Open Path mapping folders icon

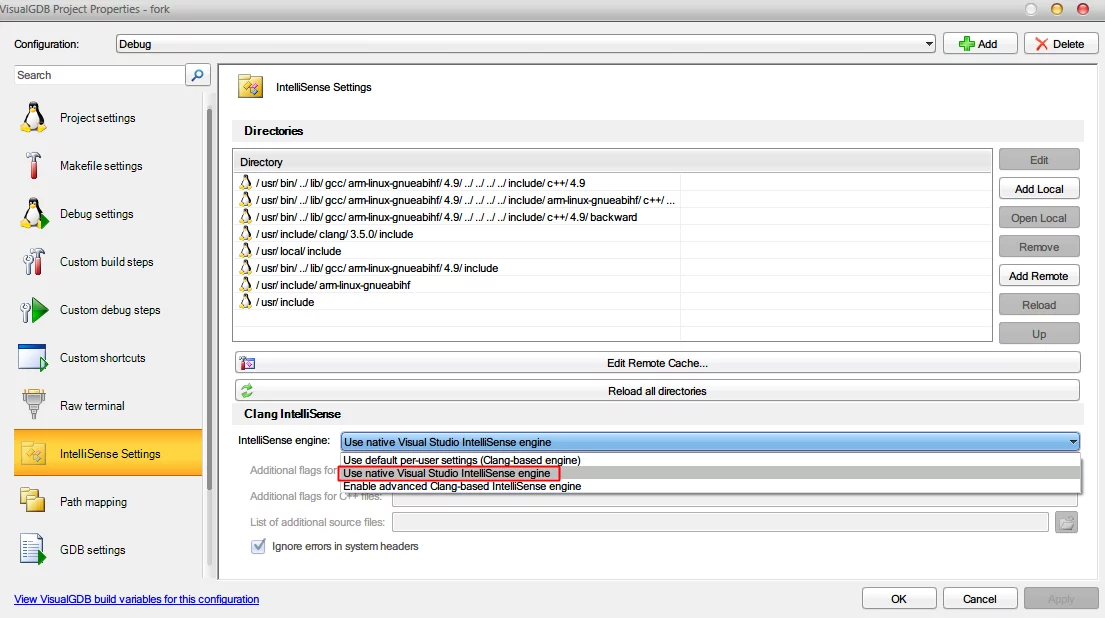[34, 502]
